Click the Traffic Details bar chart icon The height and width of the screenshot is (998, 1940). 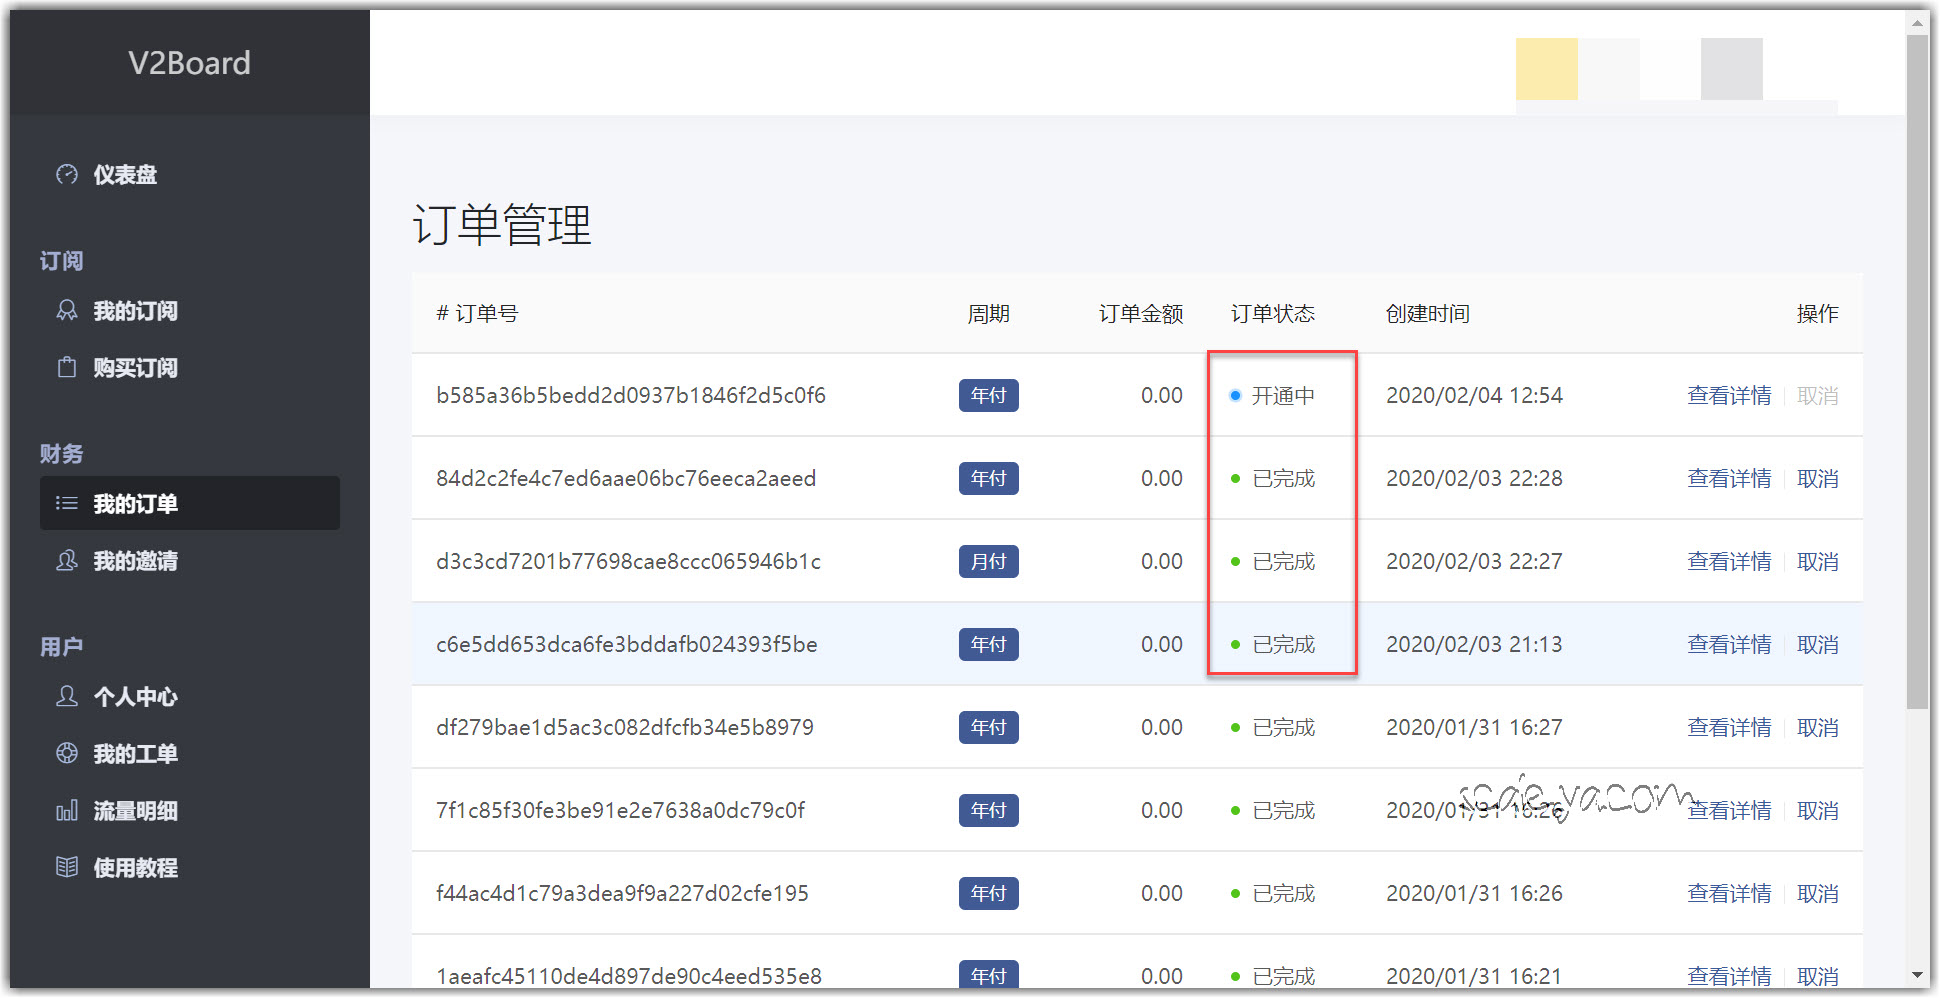point(67,811)
